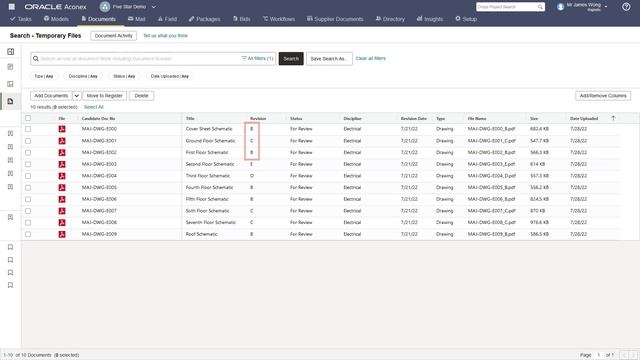640x360 pixels.
Task: Click the Ground Floor Schematic title cell
Action: (211, 141)
